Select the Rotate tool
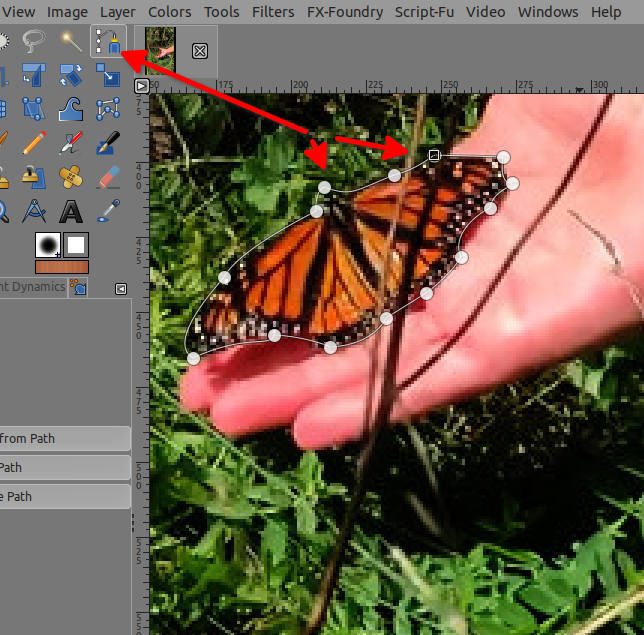Image resolution: width=644 pixels, height=635 pixels. pyautogui.click(x=71, y=75)
